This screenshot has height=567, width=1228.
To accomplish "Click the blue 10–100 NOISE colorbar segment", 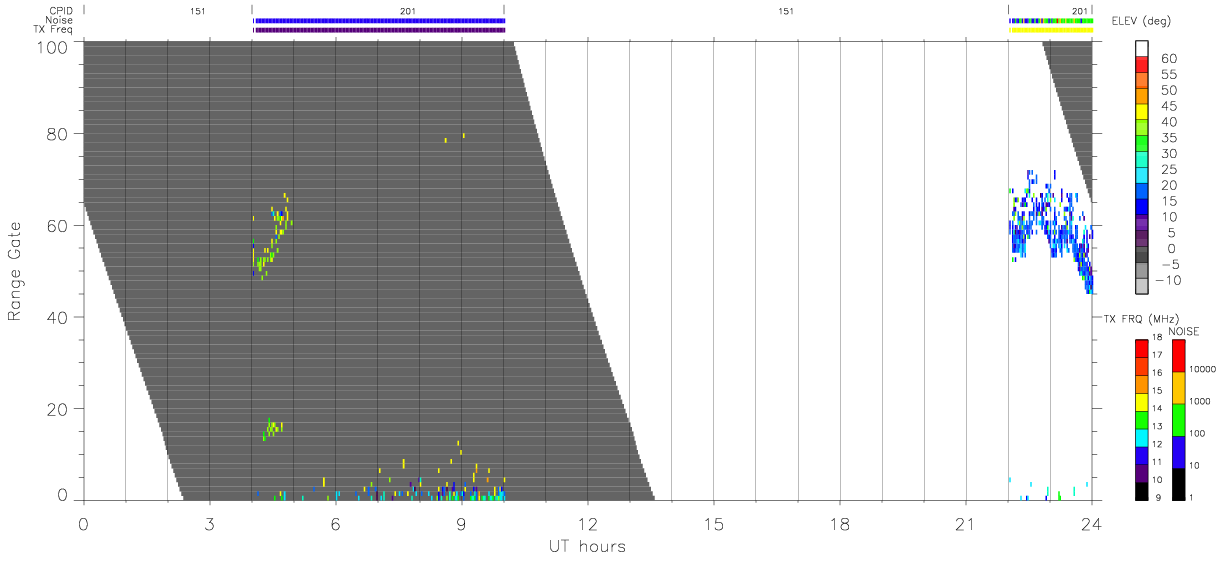I will pos(1179,452).
